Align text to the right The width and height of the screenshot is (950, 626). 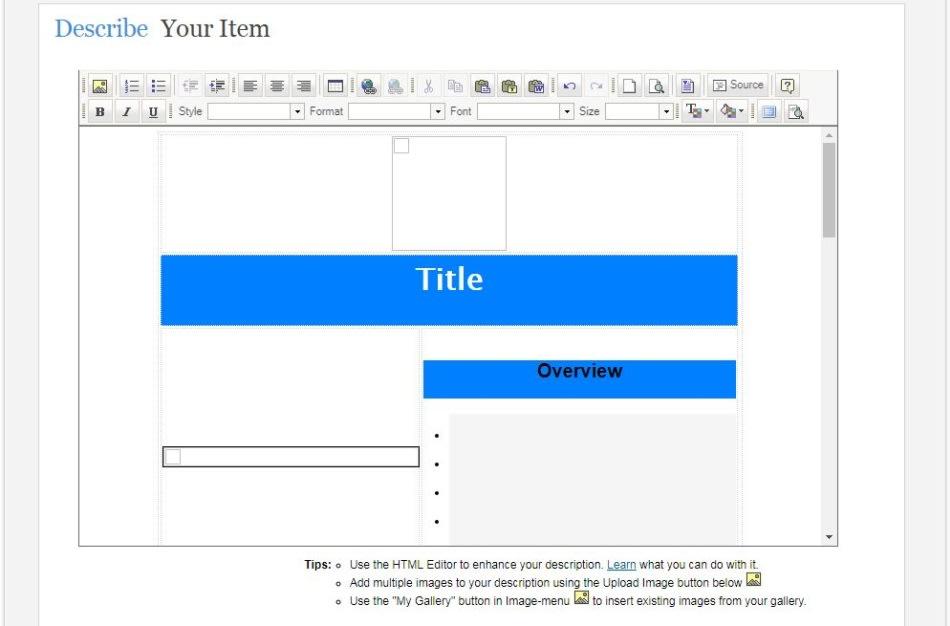[x=303, y=85]
